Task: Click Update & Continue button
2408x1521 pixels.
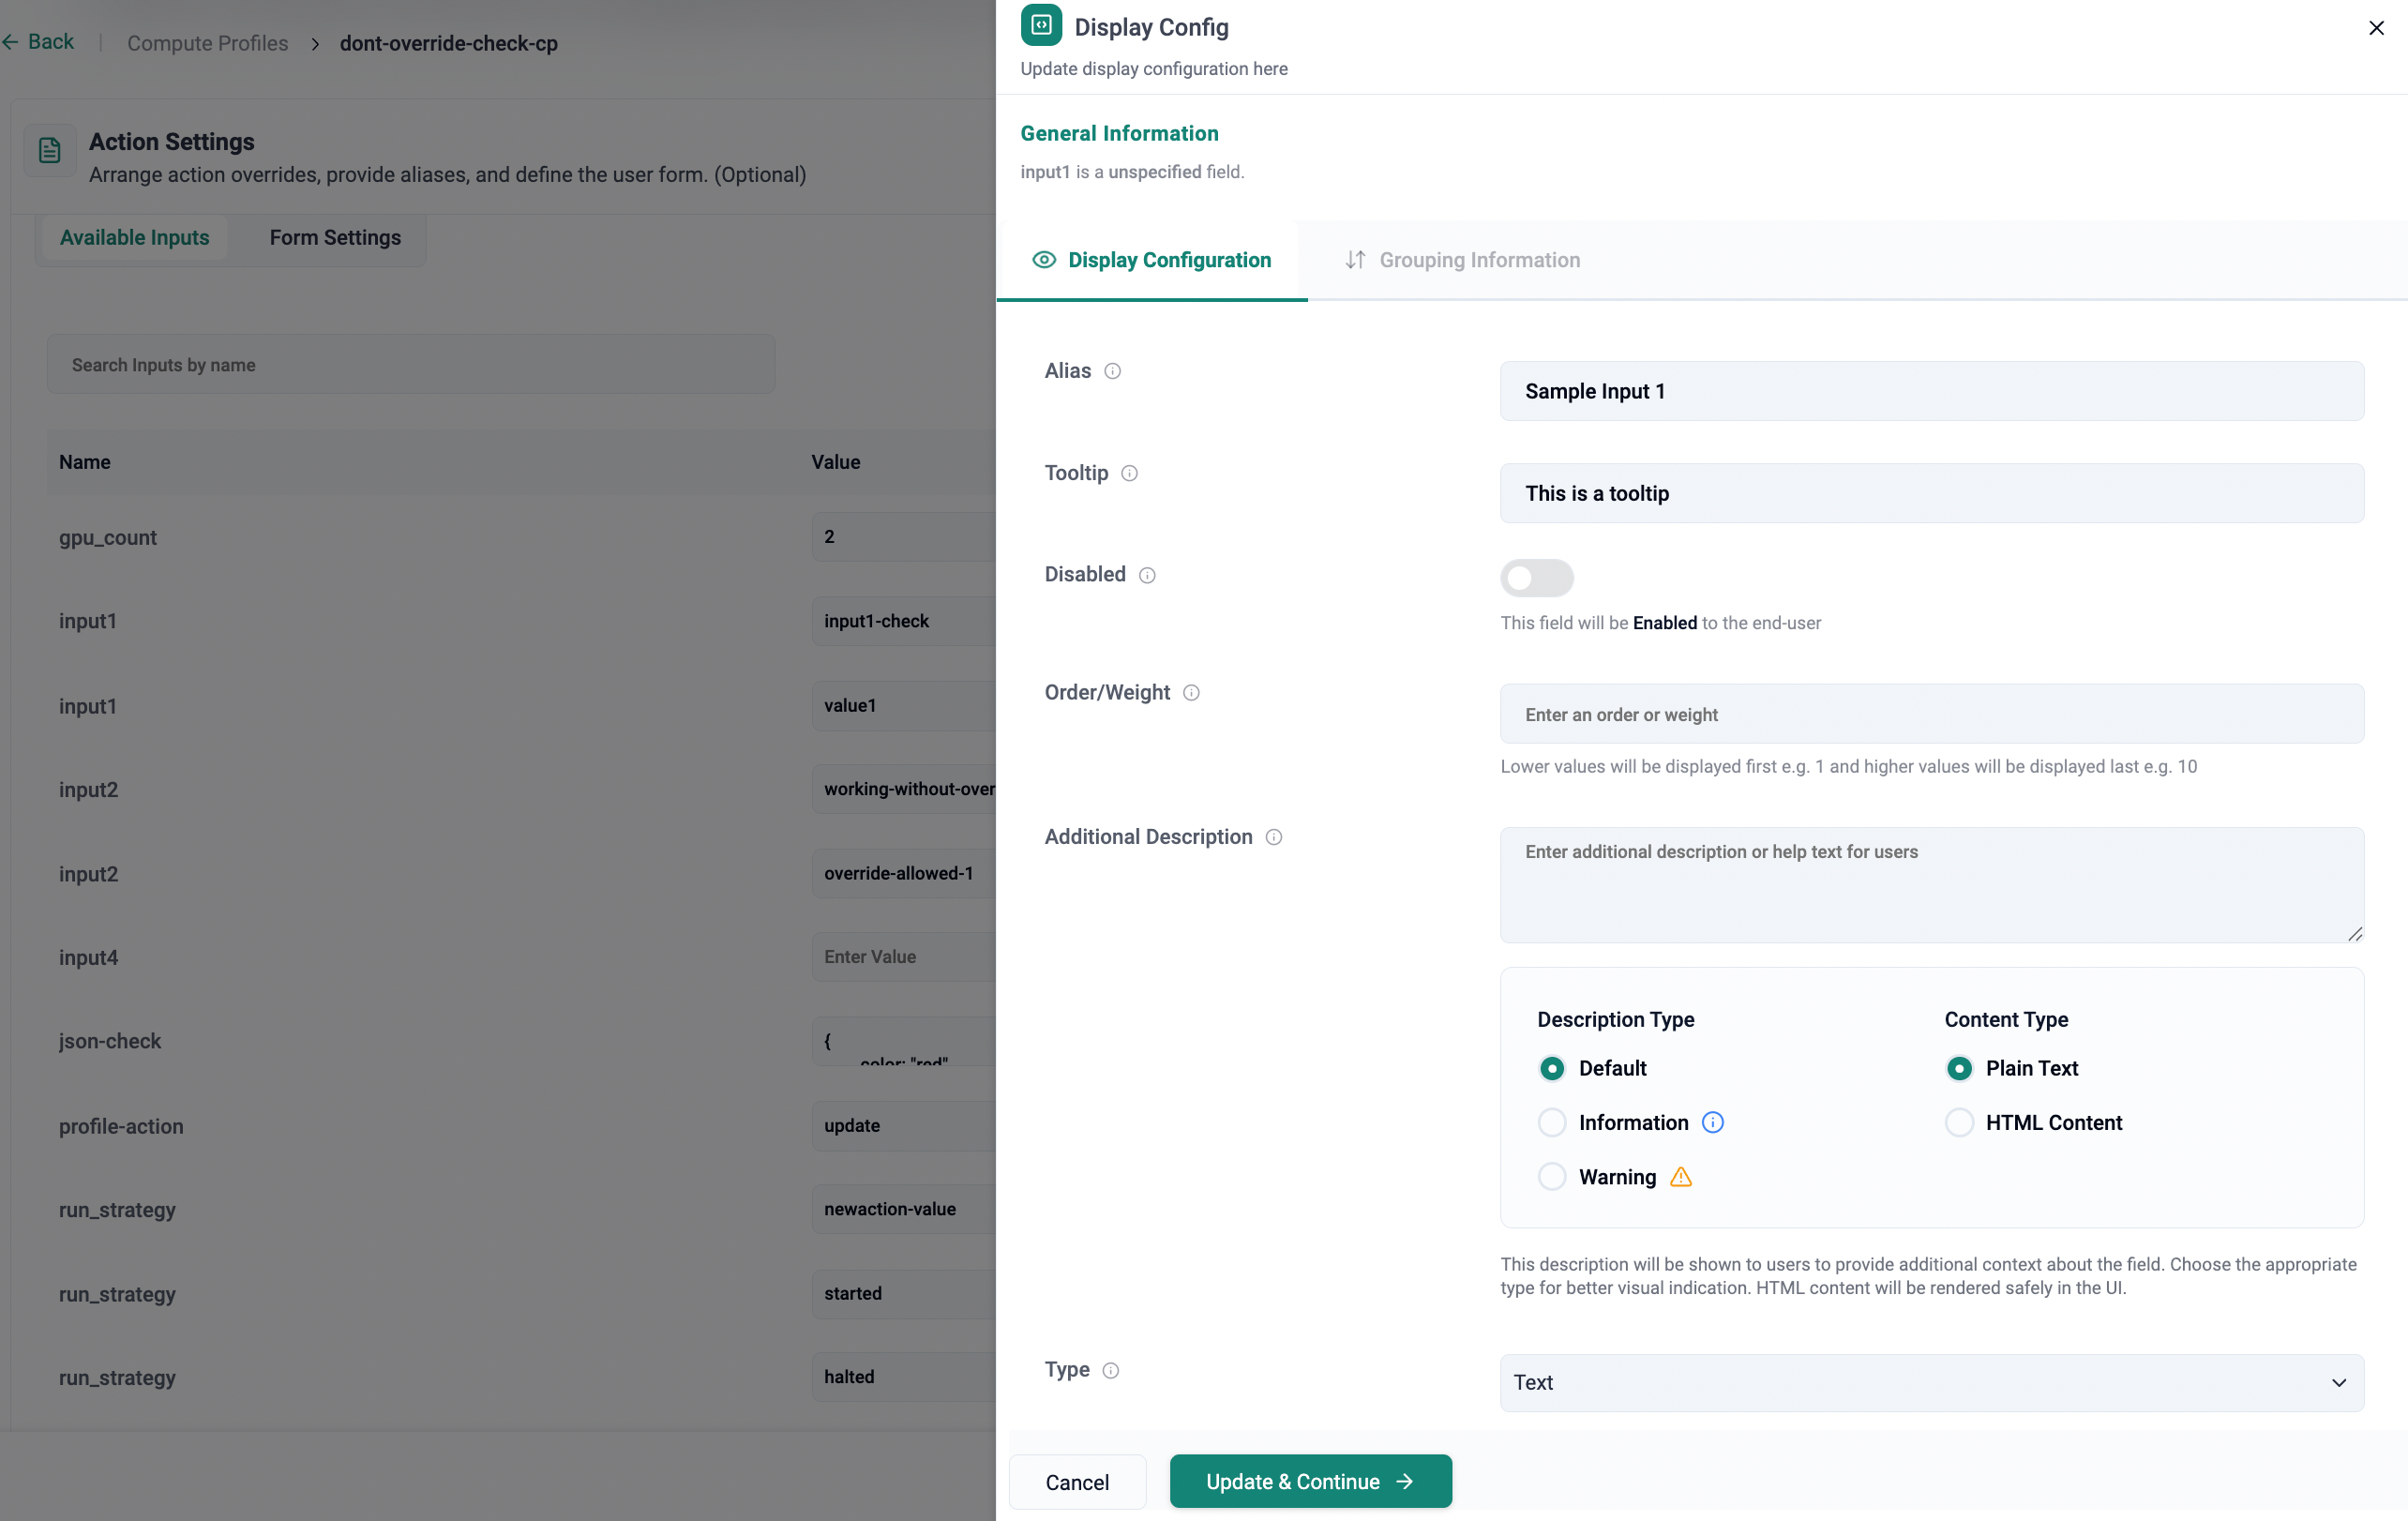Action: coord(1310,1481)
